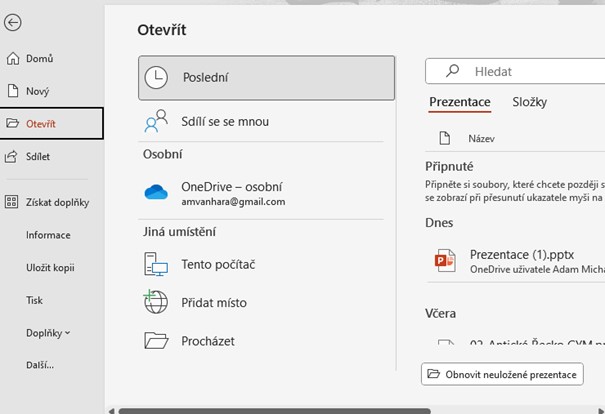Viewport: 605px width, 414px height.
Task: Click the OneDrive cloud icon
Action: click(x=156, y=192)
